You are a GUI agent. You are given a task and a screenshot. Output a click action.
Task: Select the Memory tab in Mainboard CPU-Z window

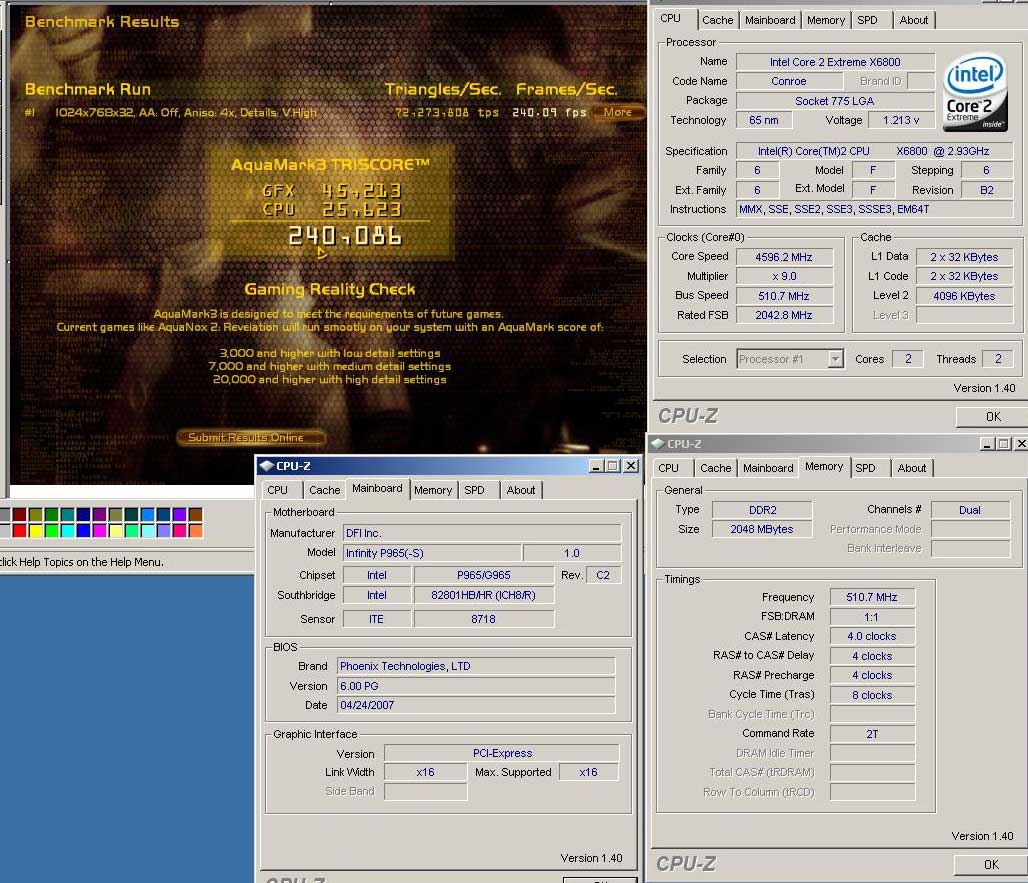[x=433, y=490]
